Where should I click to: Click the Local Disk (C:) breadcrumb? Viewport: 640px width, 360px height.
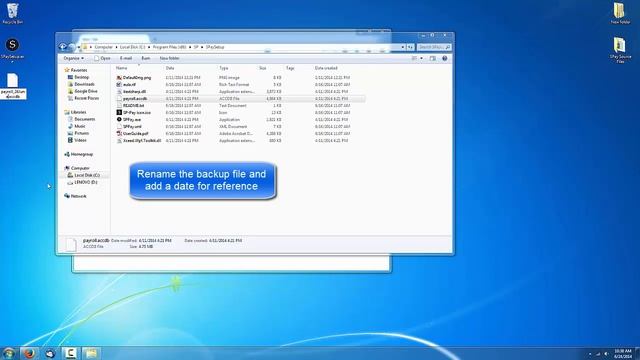click(132, 47)
